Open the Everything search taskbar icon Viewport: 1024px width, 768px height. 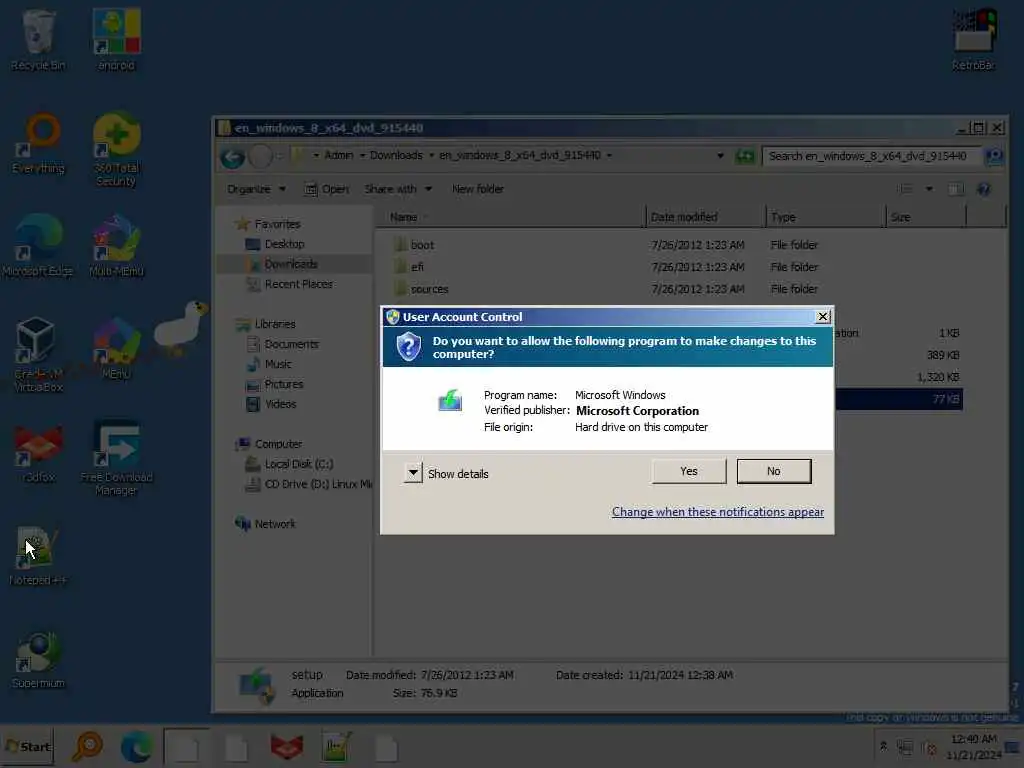click(87, 746)
